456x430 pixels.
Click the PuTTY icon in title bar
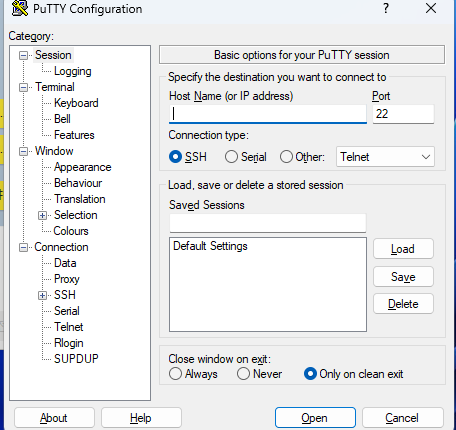(20, 8)
